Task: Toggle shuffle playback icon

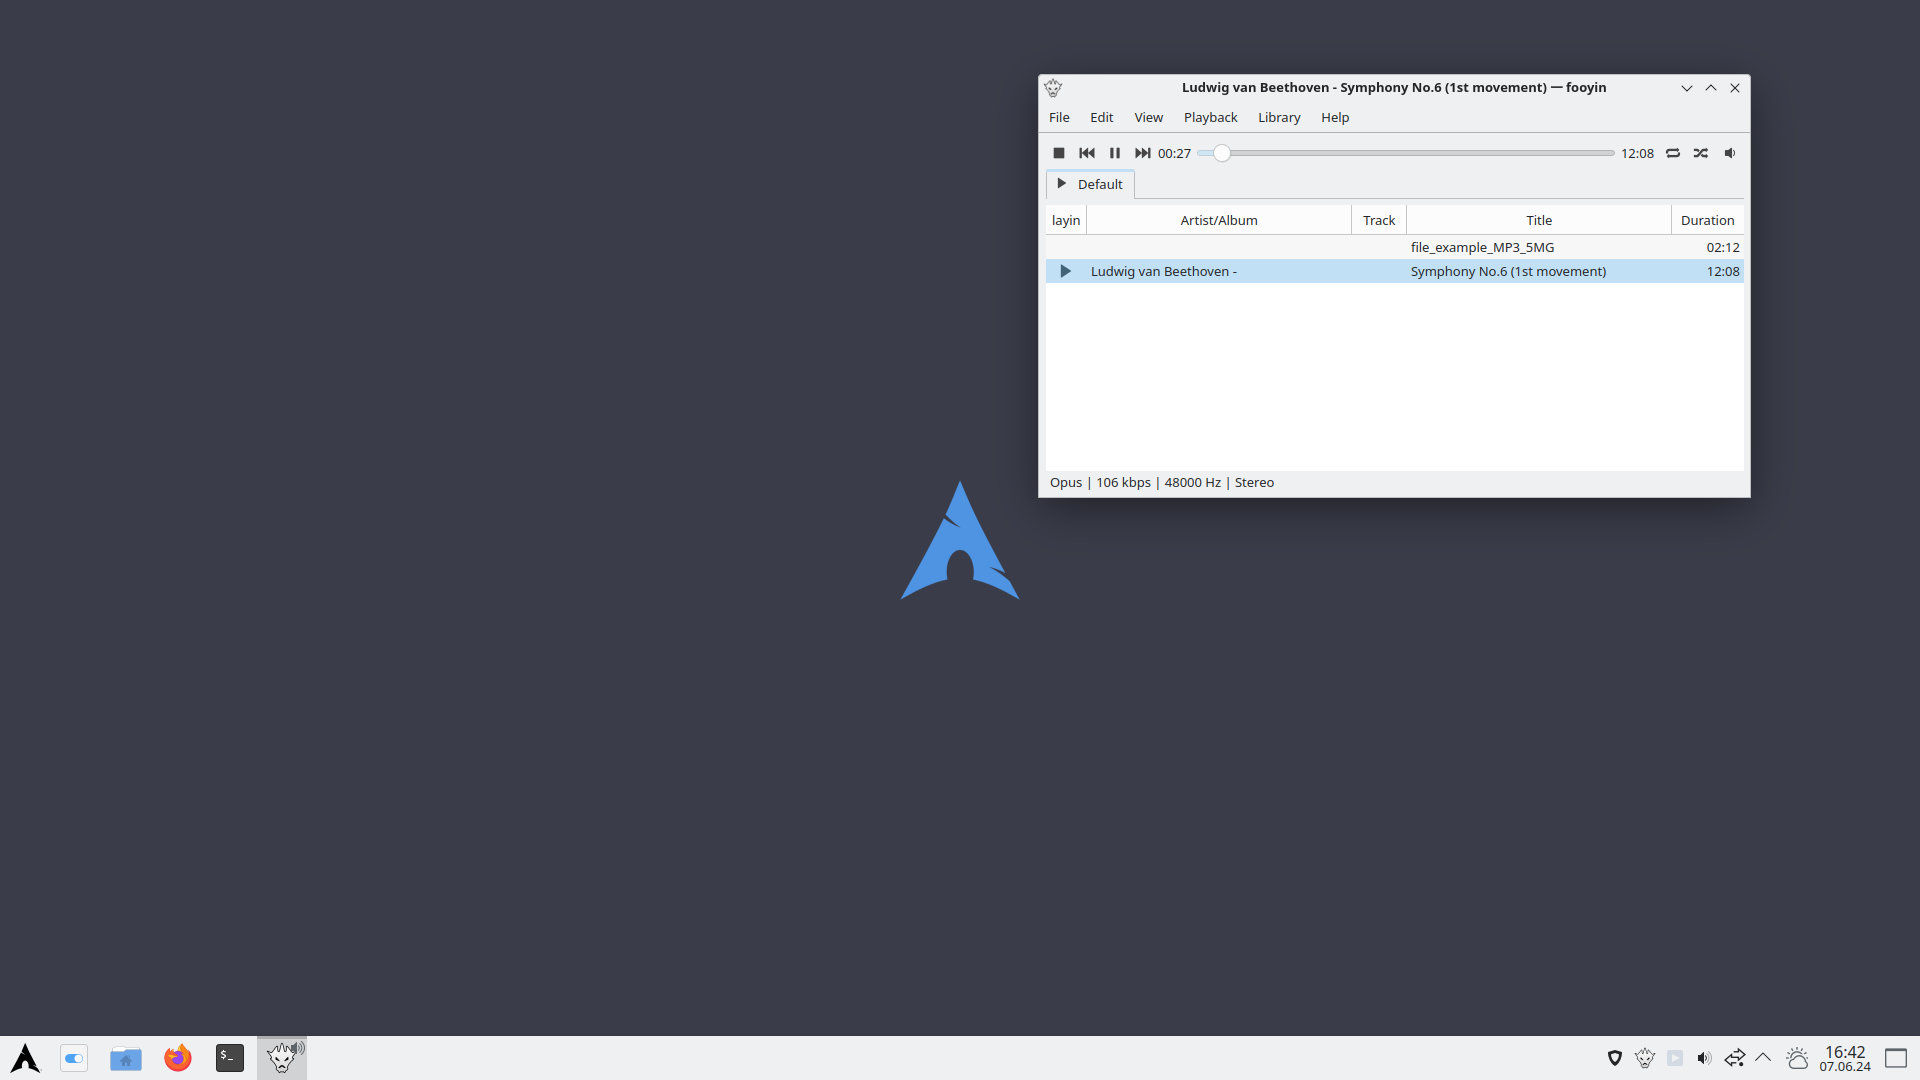Action: pyautogui.click(x=1701, y=153)
